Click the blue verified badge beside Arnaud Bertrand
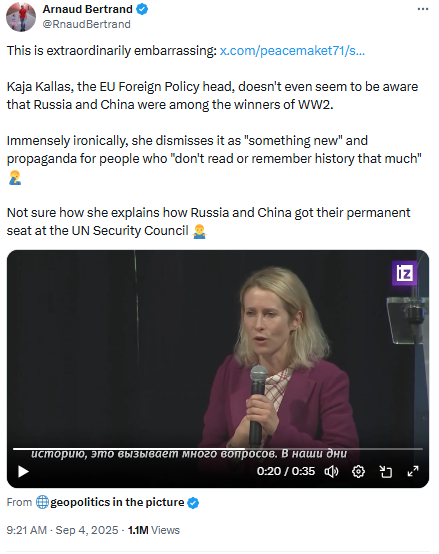Viewport: 439px width, 554px height. coord(142,9)
